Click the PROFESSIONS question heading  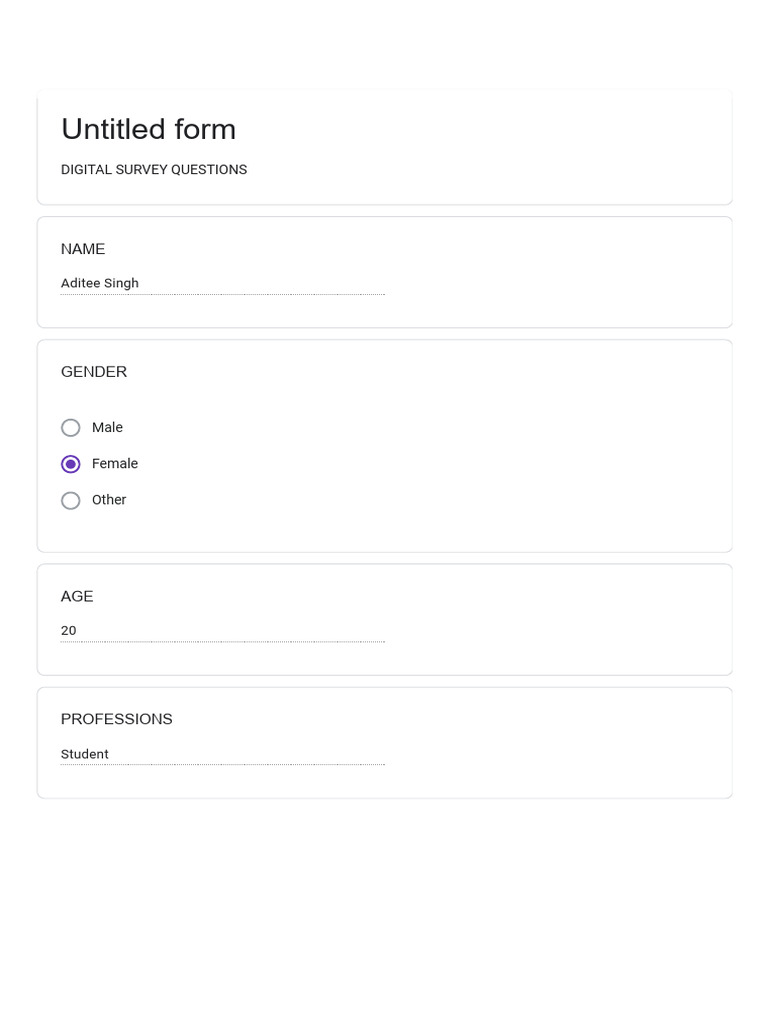(x=117, y=719)
